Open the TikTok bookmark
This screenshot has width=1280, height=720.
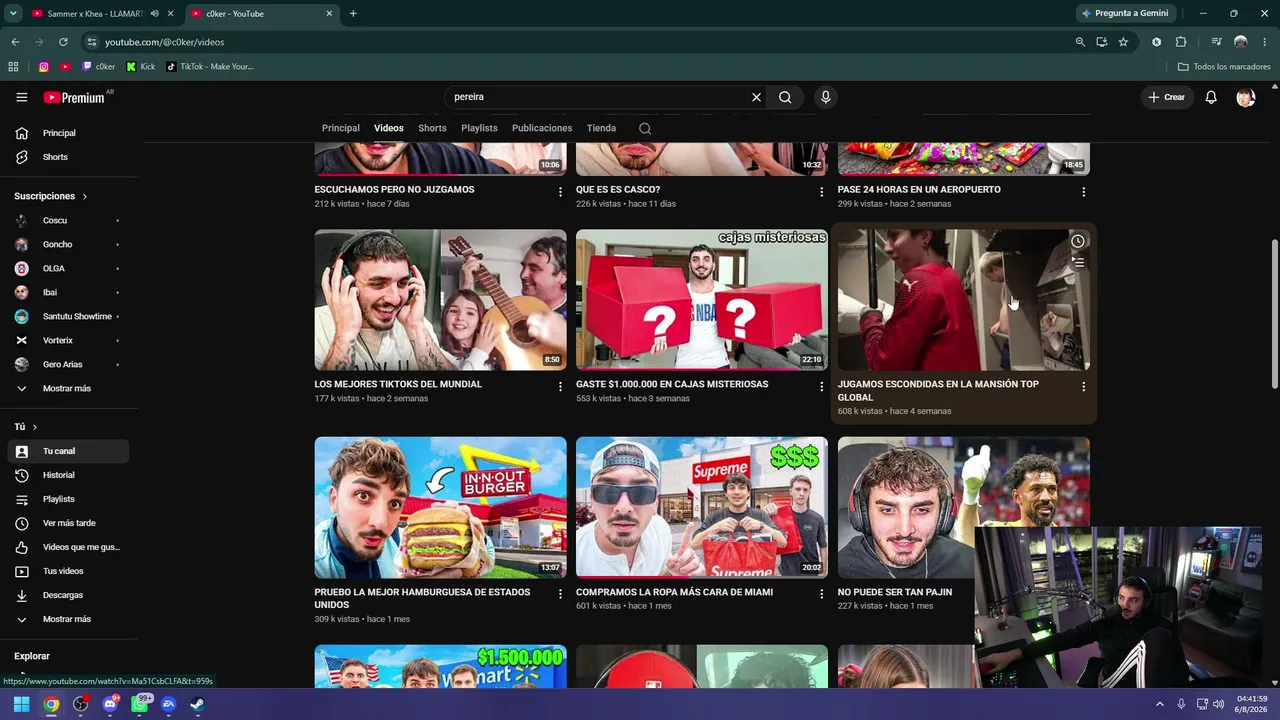click(x=209, y=67)
